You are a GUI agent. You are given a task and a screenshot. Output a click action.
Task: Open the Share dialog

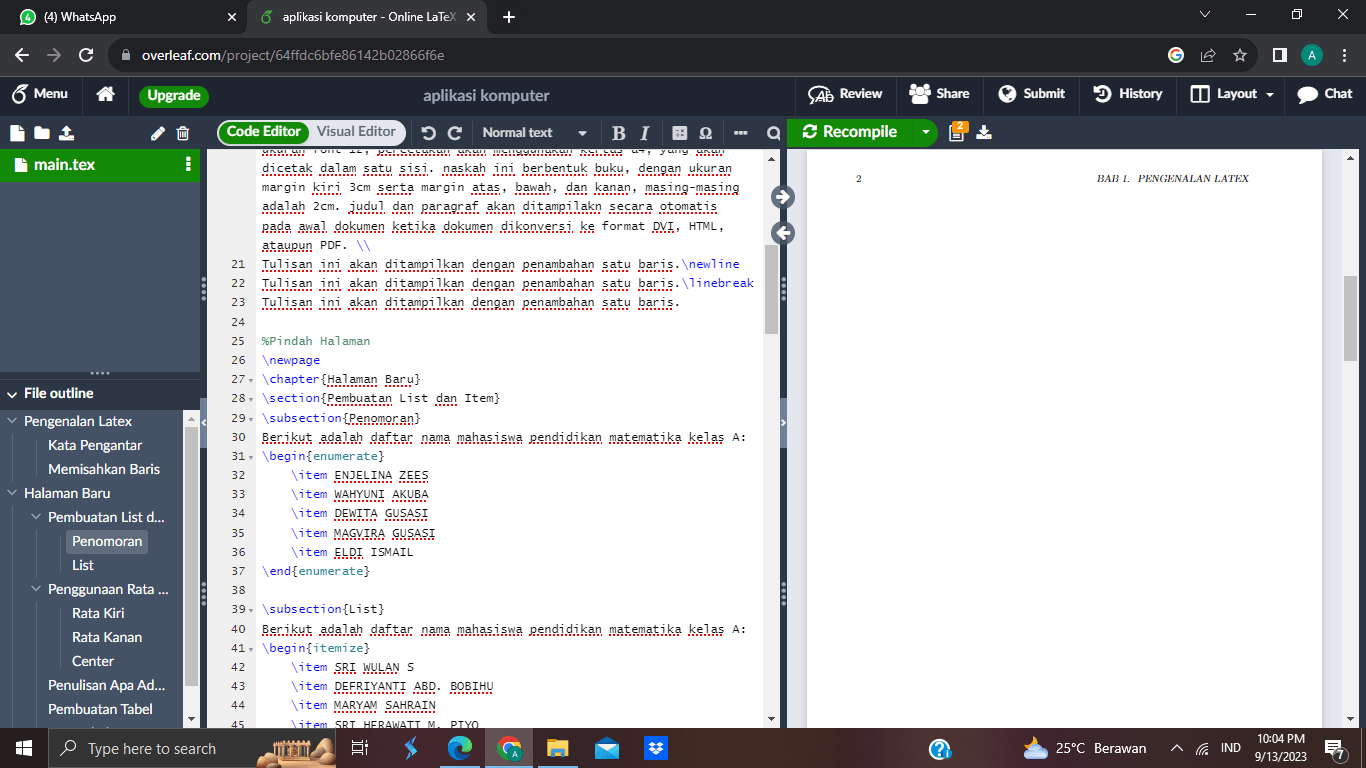coord(939,94)
